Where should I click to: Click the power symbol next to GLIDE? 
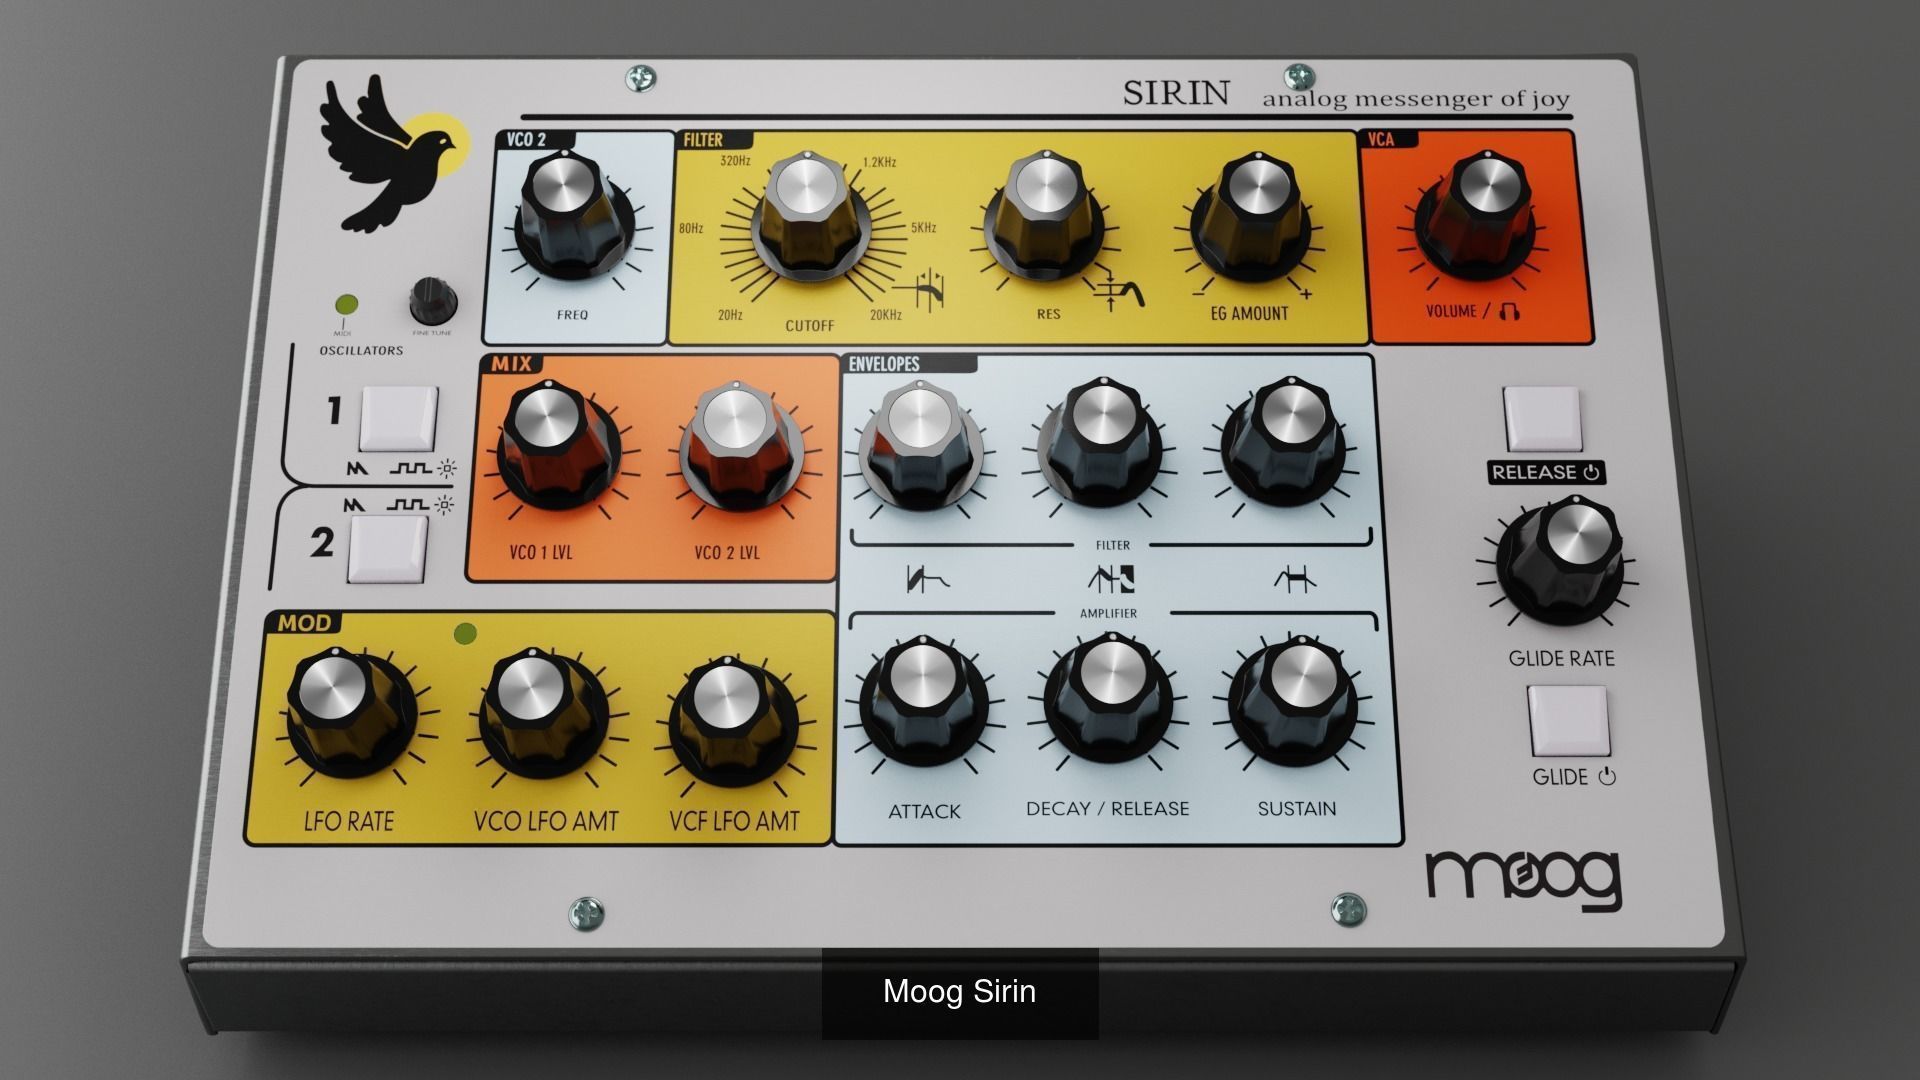(1607, 776)
